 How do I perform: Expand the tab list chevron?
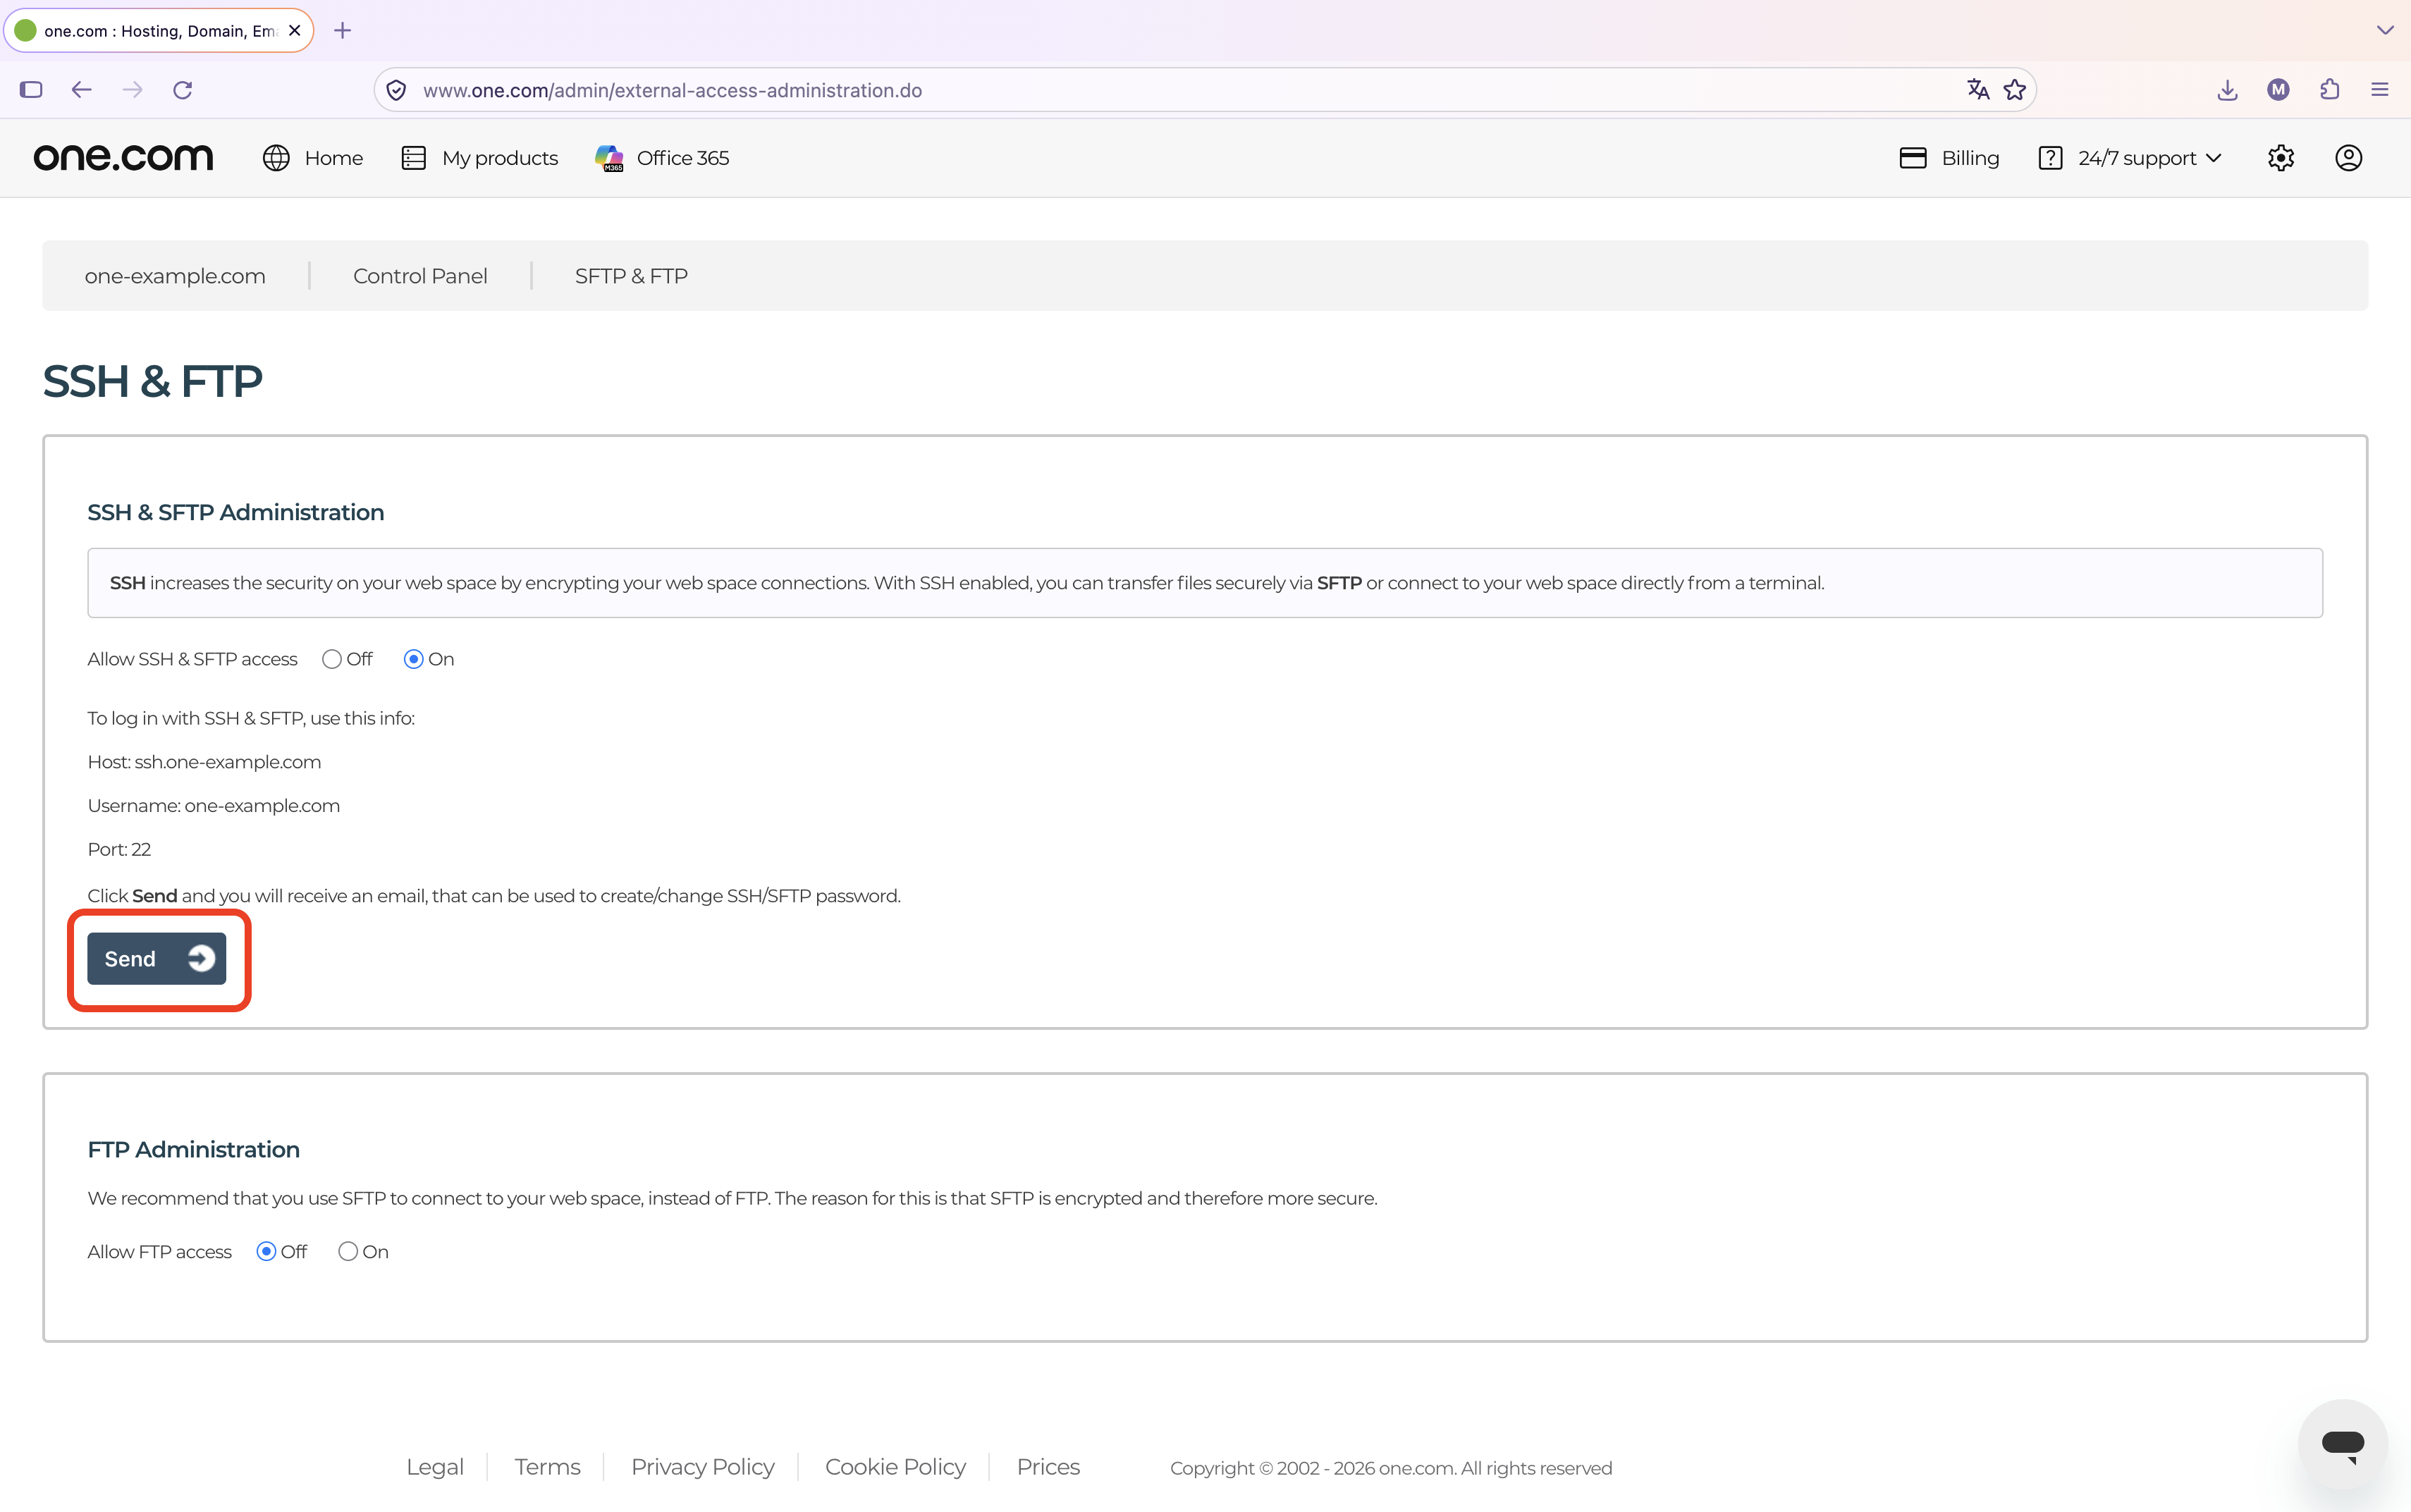(x=2385, y=31)
